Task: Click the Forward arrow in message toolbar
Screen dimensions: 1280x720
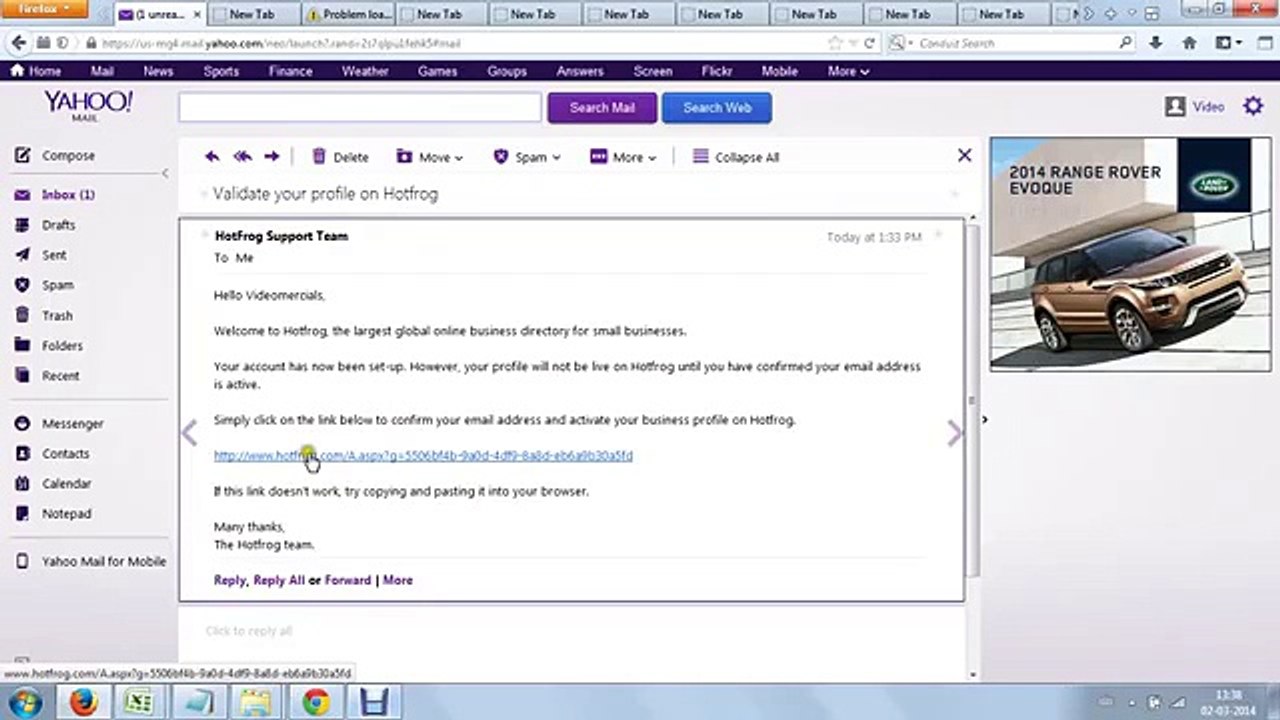Action: click(271, 157)
